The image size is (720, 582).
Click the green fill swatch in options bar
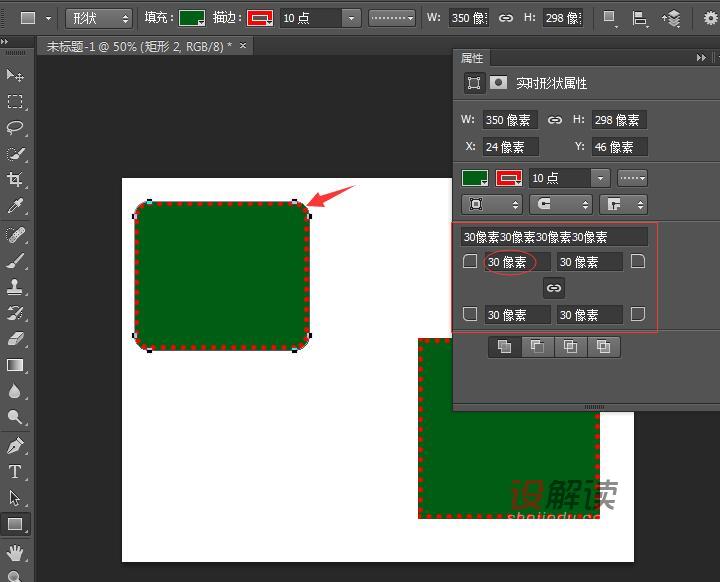click(192, 18)
